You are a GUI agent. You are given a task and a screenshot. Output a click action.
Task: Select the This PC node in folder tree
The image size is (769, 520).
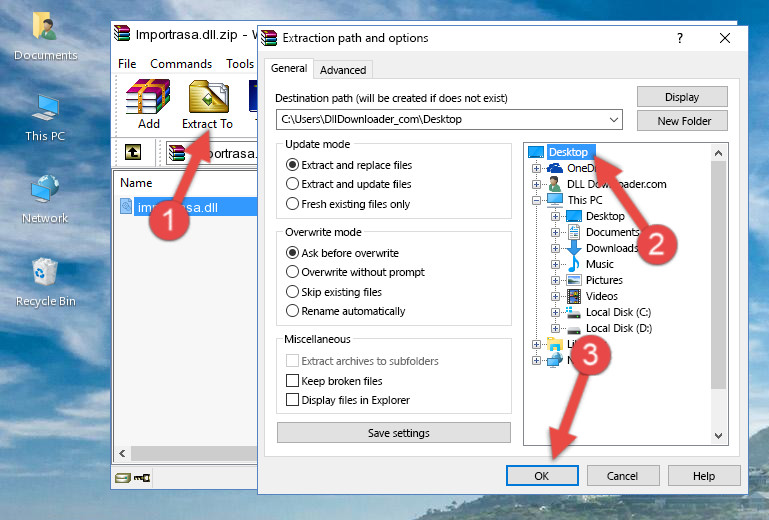585,200
